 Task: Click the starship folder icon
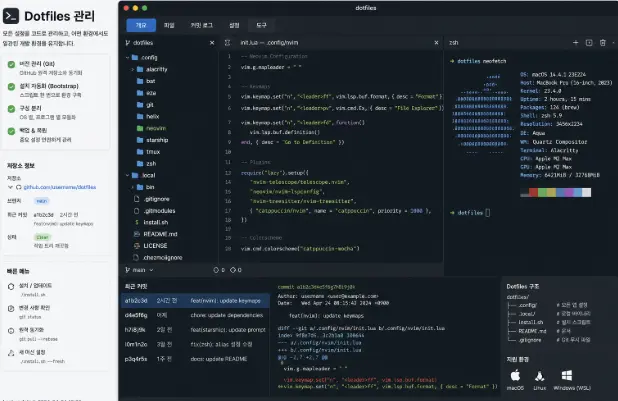click(140, 140)
